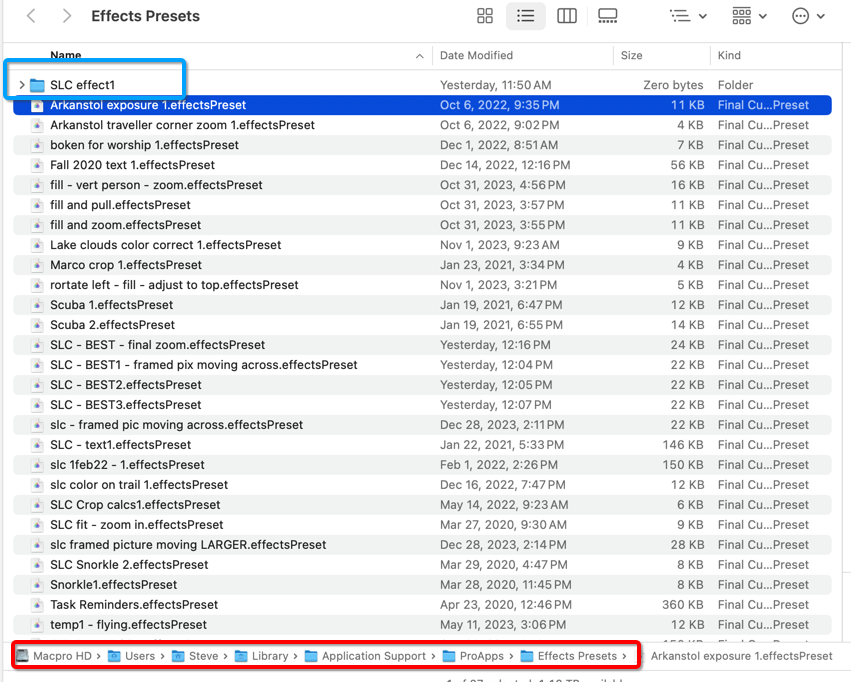This screenshot has height=682, width=851.
Task: Select the Scuba 1.effectsPreset row
Action: (200, 305)
